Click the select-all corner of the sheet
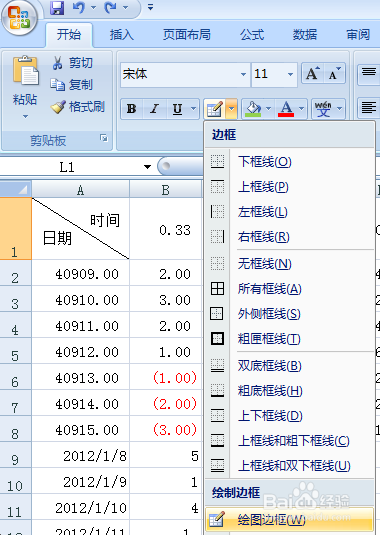Screen dimensions: 380x535 pos(16,189)
